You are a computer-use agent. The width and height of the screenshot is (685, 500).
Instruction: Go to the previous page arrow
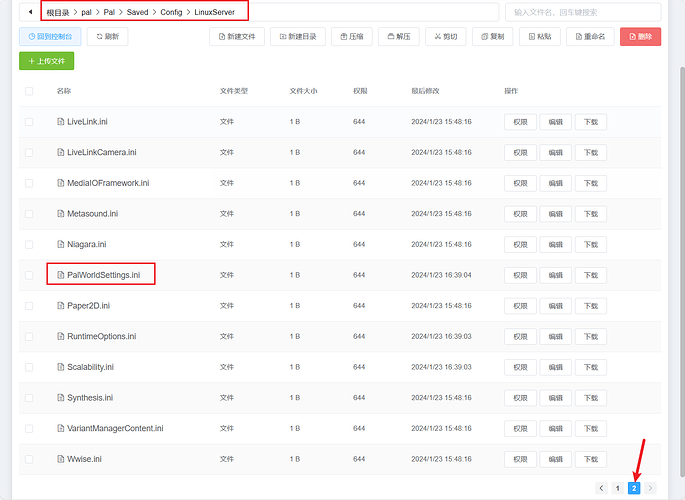601,488
